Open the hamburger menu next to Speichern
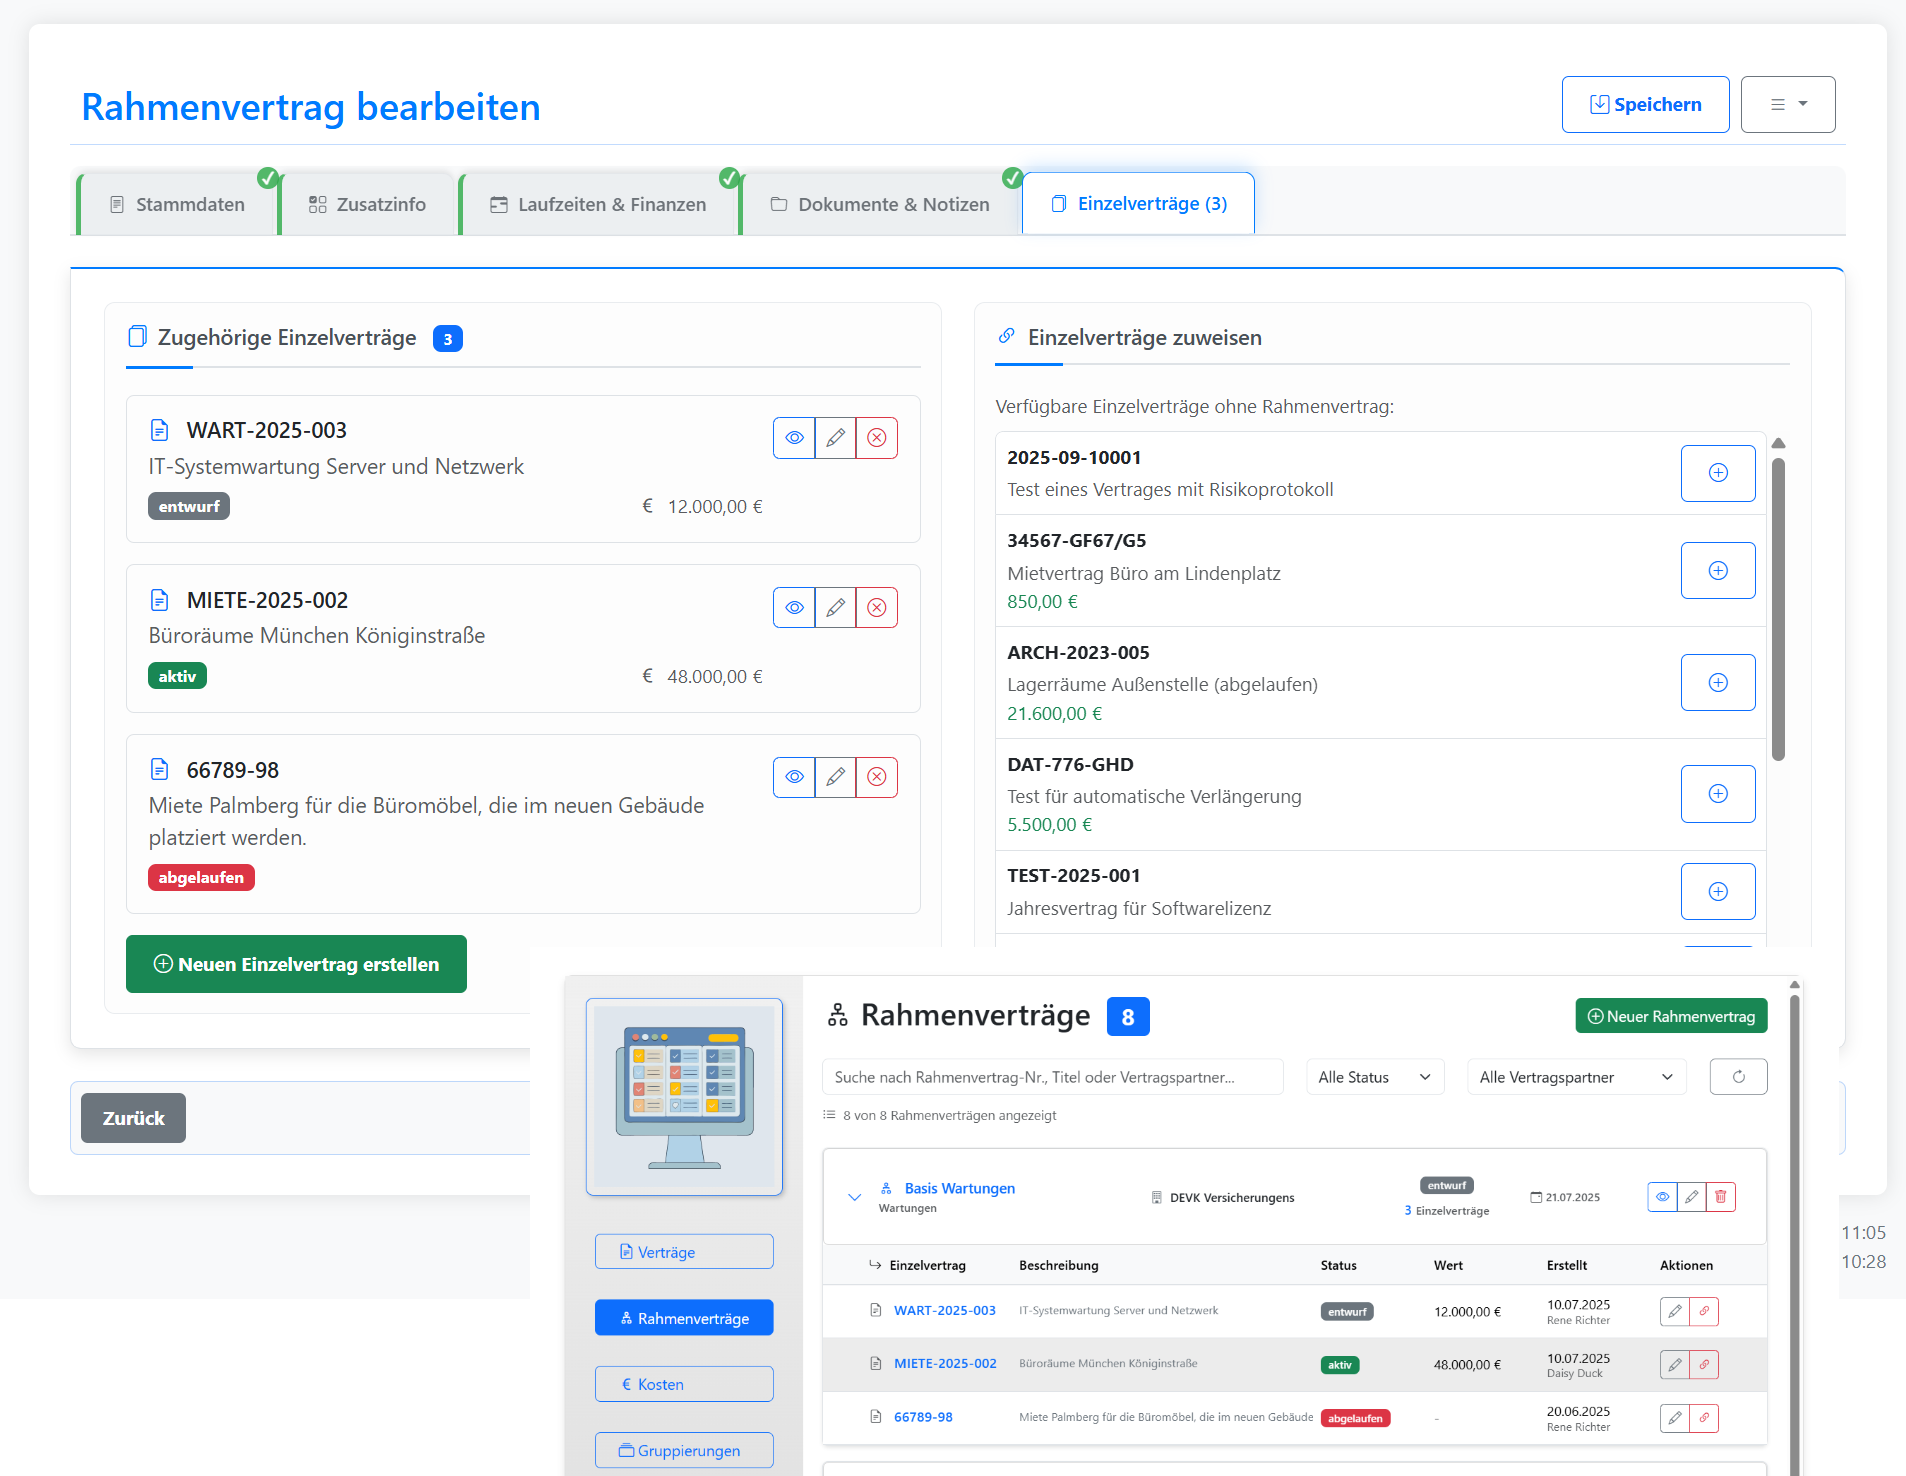 [x=1788, y=104]
